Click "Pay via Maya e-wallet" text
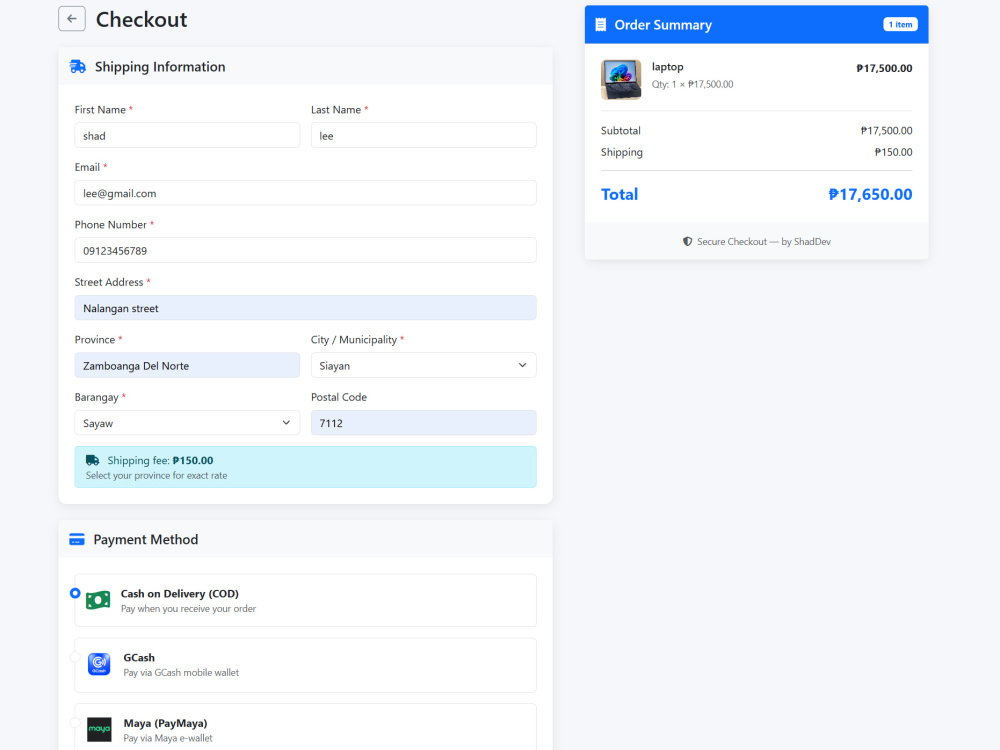Viewport: 1000px width, 750px height. coord(168,739)
